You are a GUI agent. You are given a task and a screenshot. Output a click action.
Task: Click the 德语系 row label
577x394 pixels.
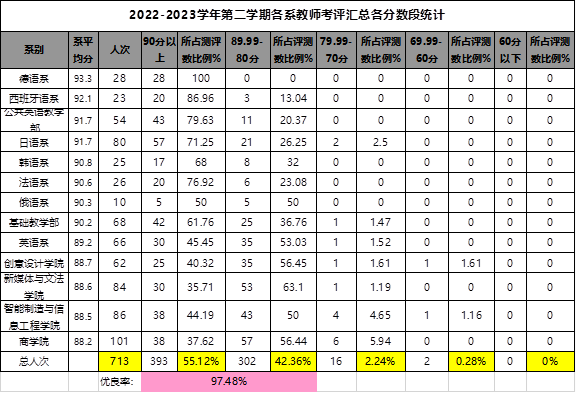pos(35,78)
